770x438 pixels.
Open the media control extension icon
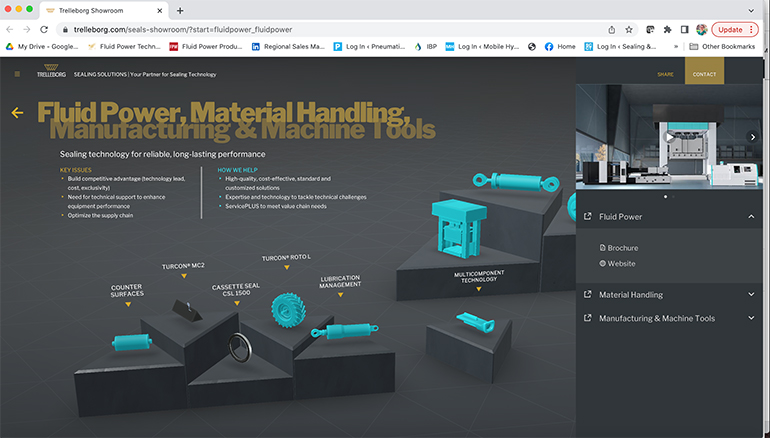coord(650,29)
